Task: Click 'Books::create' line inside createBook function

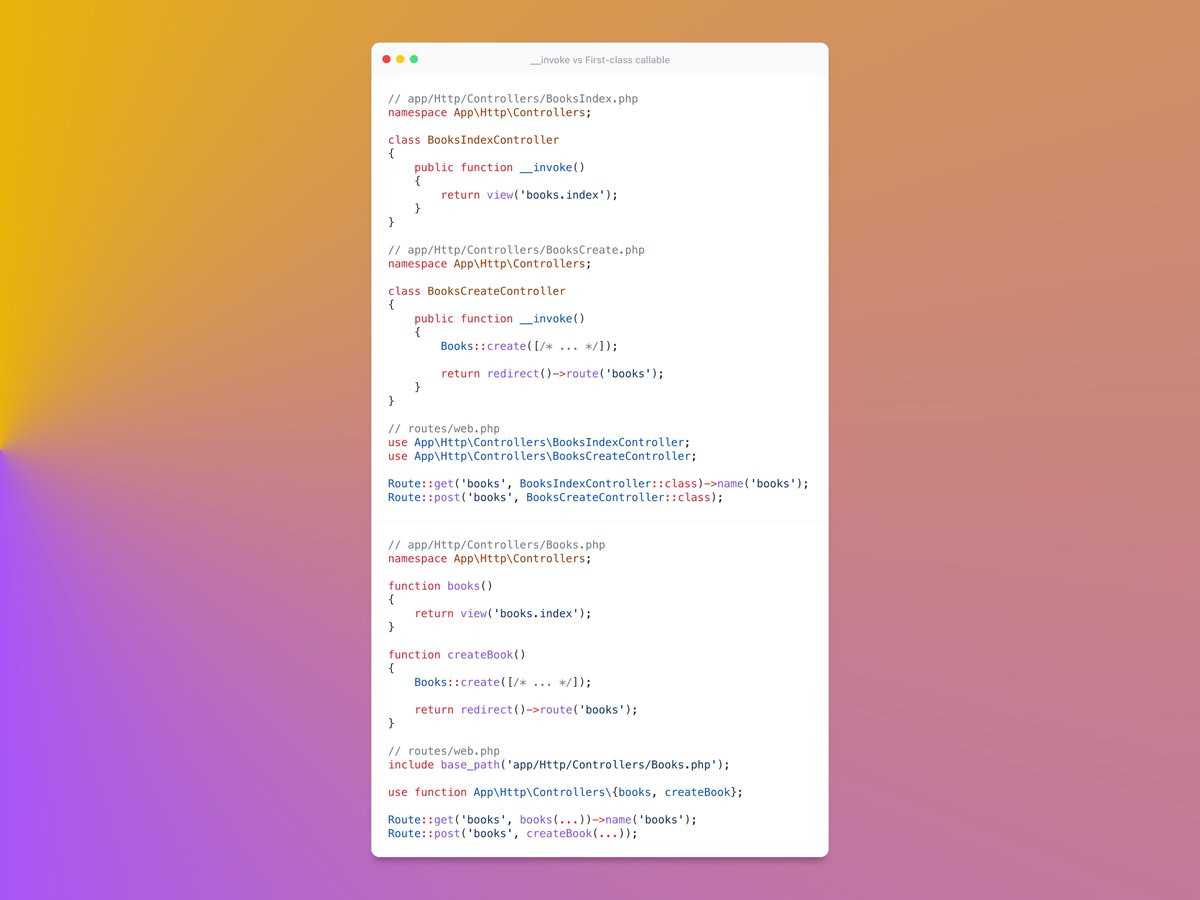Action: coord(503,682)
